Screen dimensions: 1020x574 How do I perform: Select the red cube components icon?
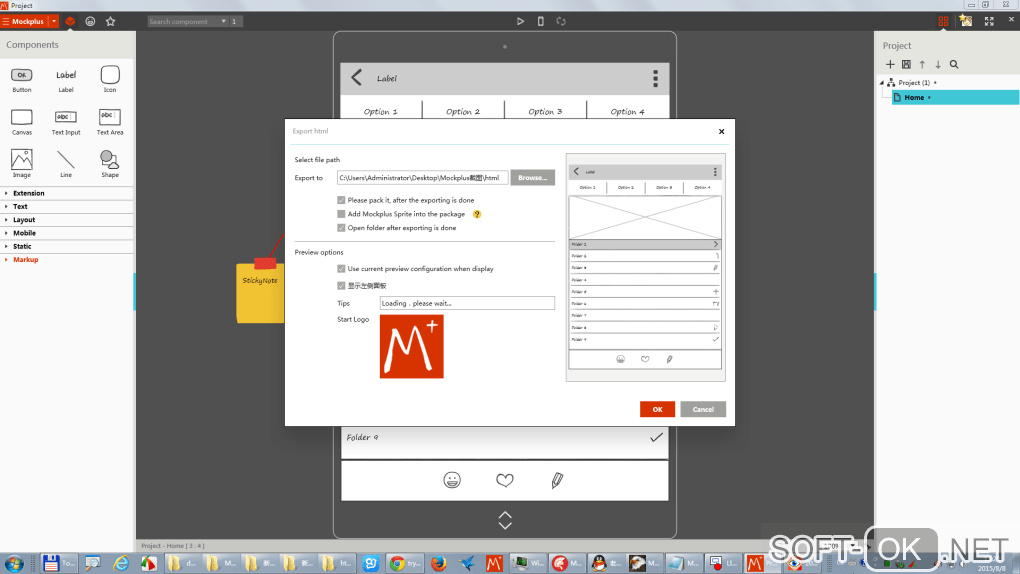70,21
